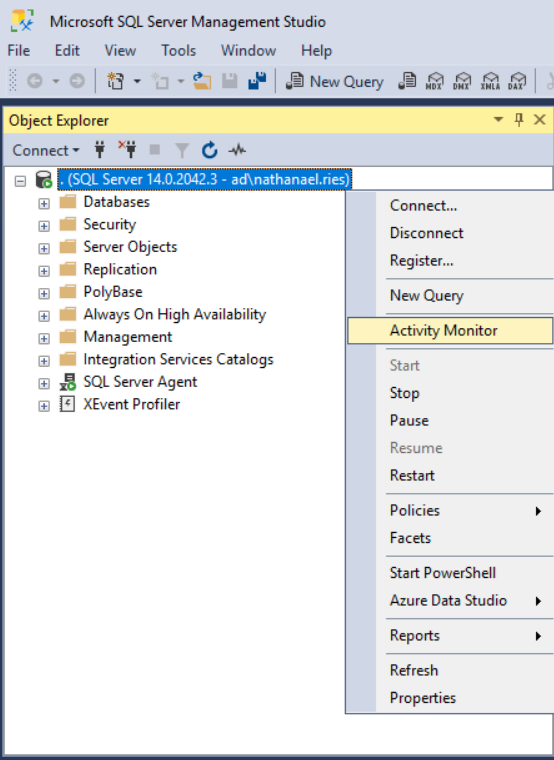The image size is (554, 760).
Task: Open the New Project dropdown arrow
Action: (x=137, y=81)
